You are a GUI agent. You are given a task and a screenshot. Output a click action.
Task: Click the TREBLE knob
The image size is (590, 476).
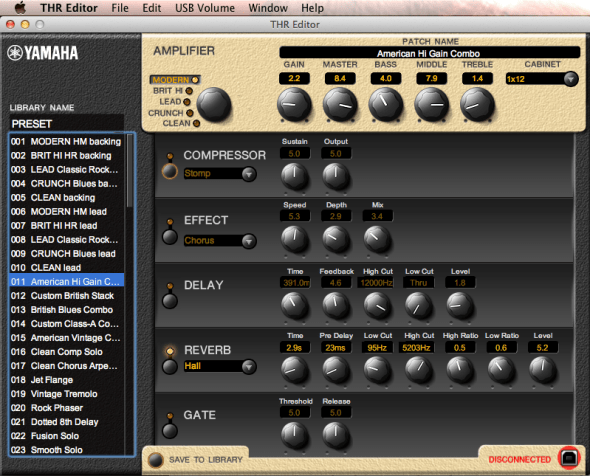[x=477, y=105]
